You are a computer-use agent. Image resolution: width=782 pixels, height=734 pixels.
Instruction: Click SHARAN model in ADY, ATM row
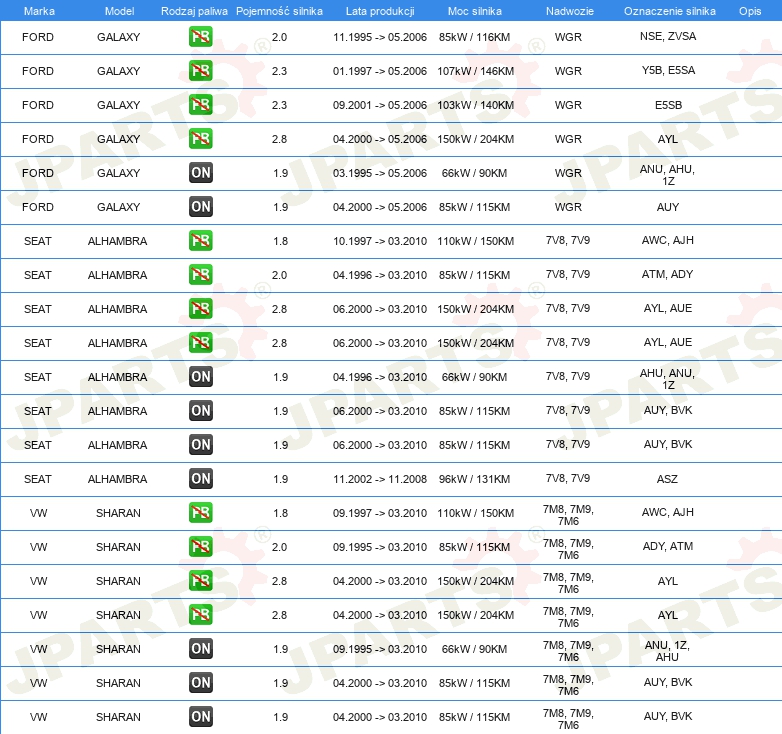click(118, 547)
